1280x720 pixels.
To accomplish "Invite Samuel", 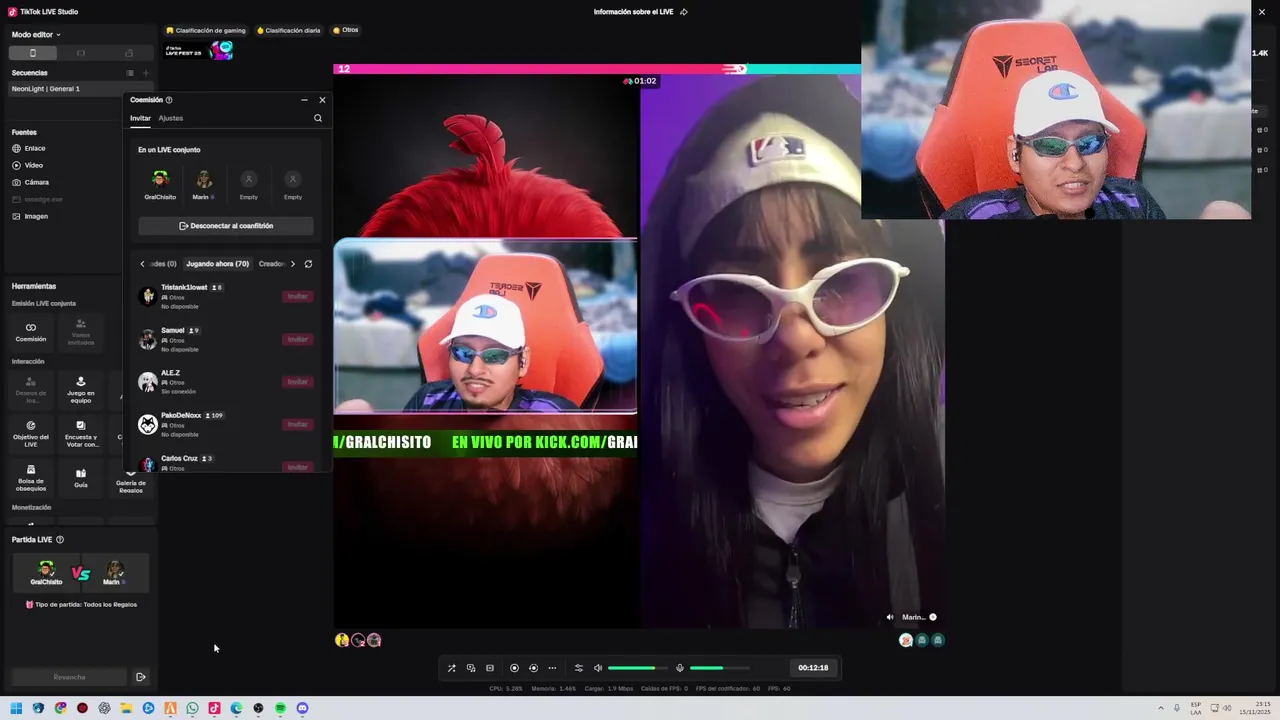I will [x=298, y=339].
